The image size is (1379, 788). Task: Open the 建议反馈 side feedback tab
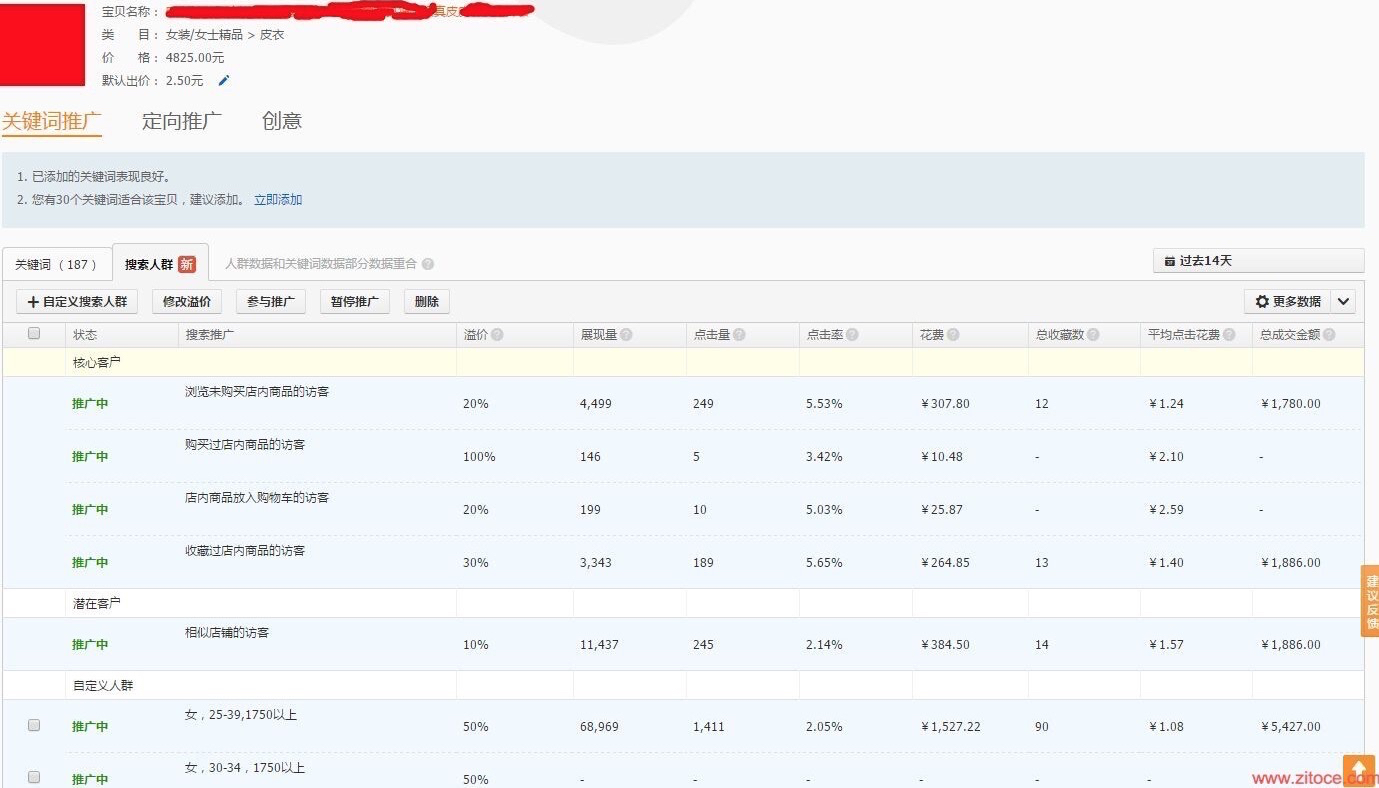pyautogui.click(x=1370, y=601)
